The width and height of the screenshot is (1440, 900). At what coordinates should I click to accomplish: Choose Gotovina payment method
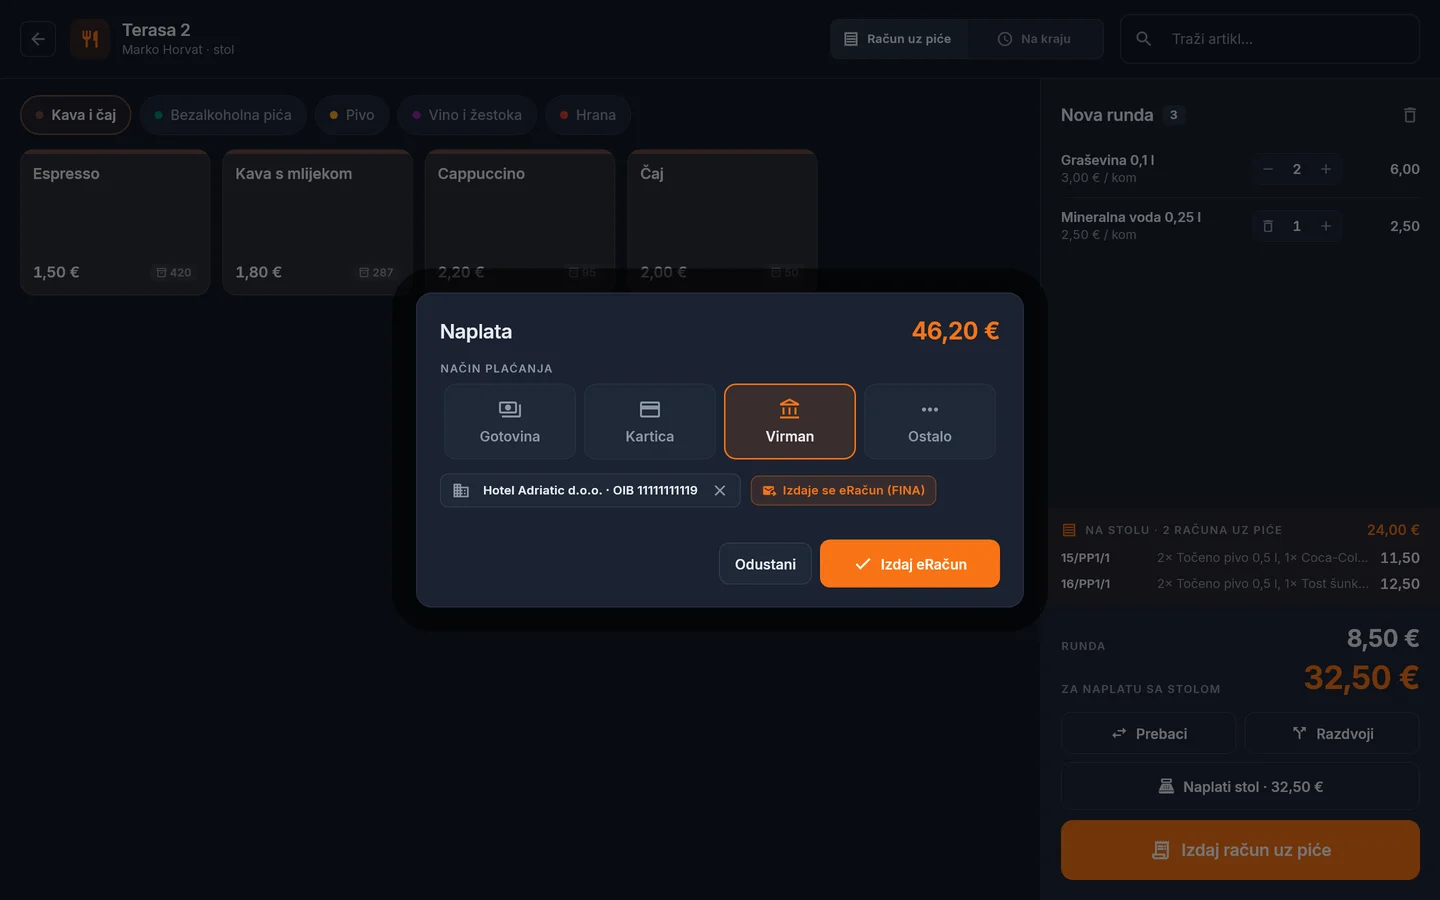click(510, 422)
